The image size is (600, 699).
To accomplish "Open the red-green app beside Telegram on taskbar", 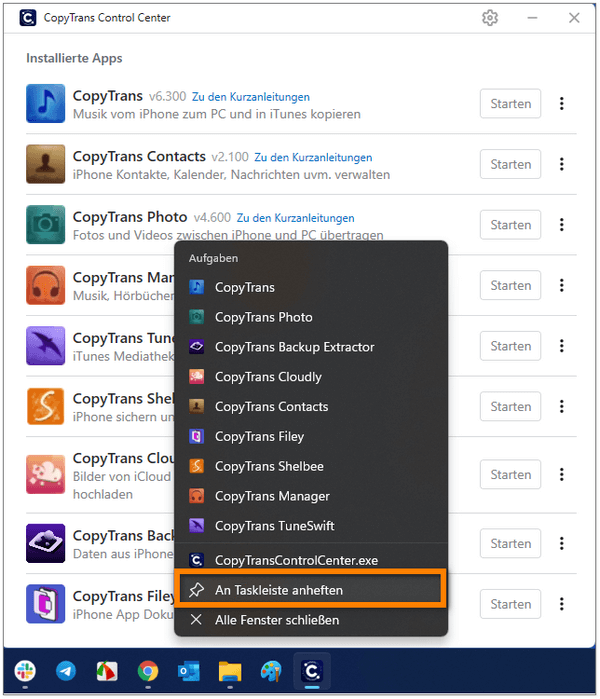I will point(107,671).
